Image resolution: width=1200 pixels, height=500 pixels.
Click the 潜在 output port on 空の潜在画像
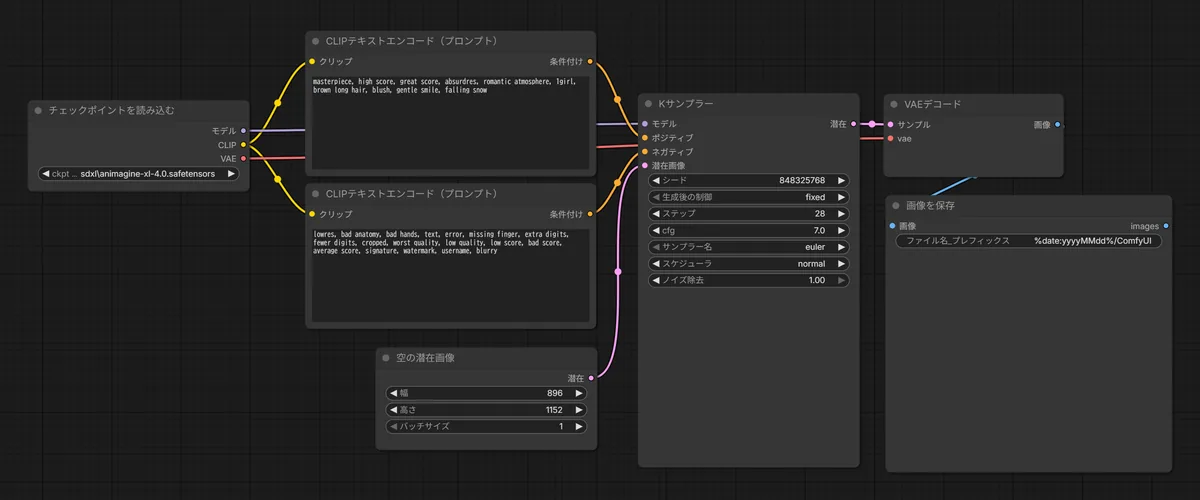click(x=591, y=378)
